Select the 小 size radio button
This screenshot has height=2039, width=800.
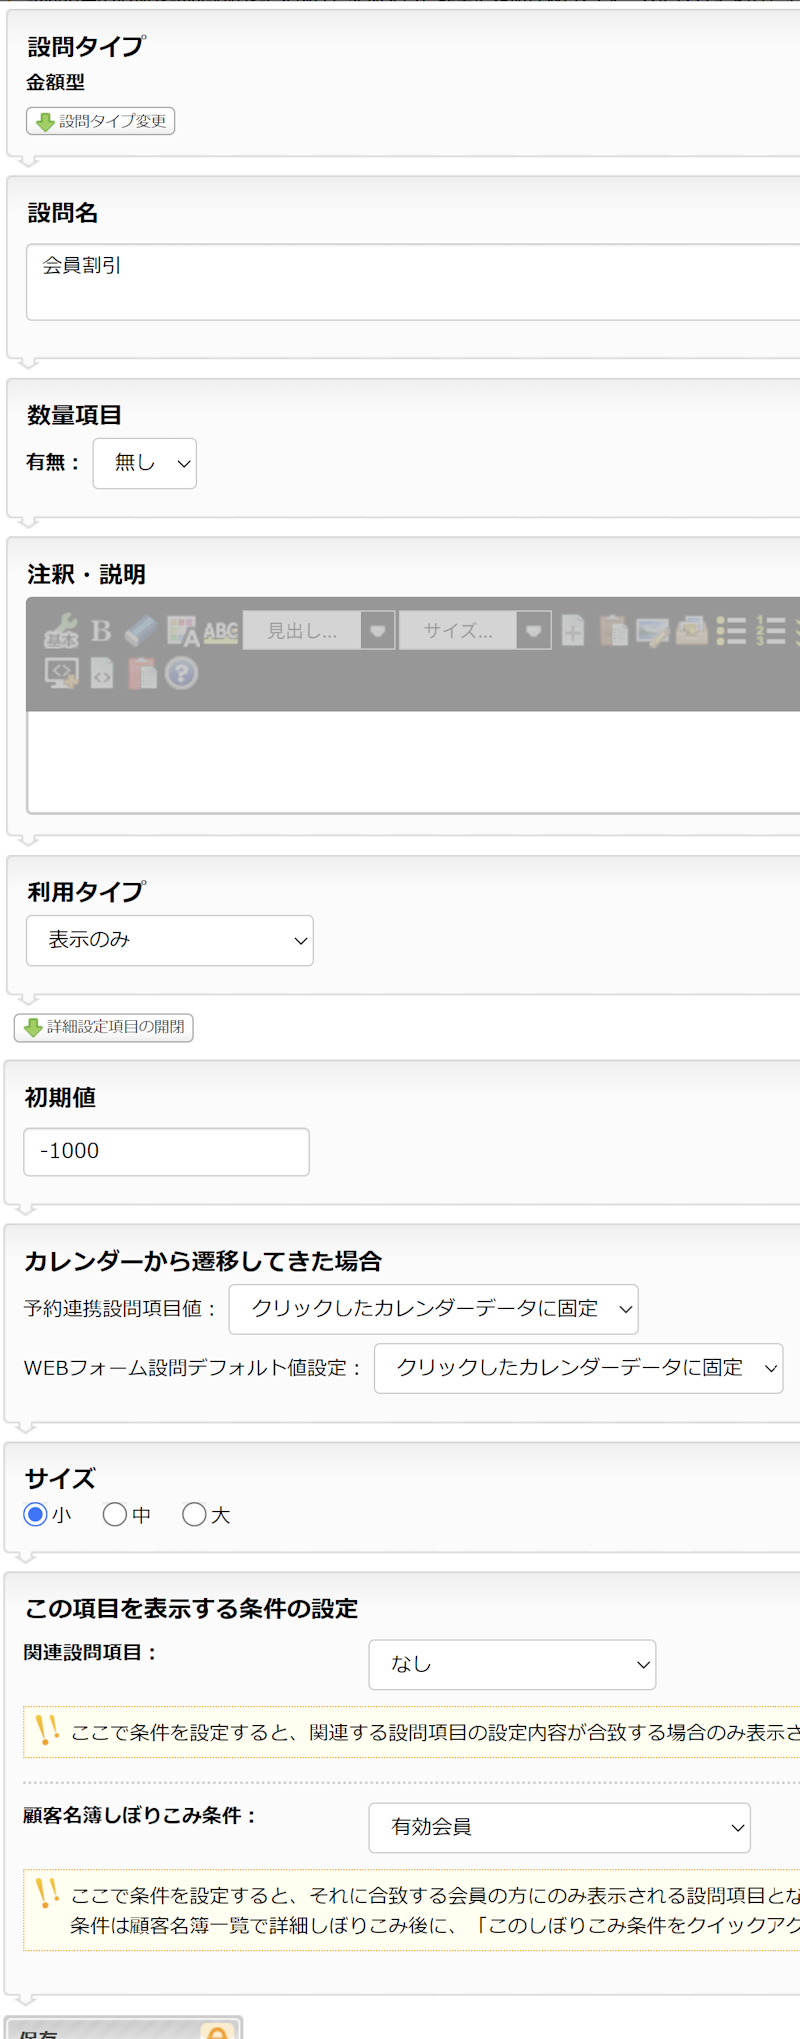(x=36, y=1515)
